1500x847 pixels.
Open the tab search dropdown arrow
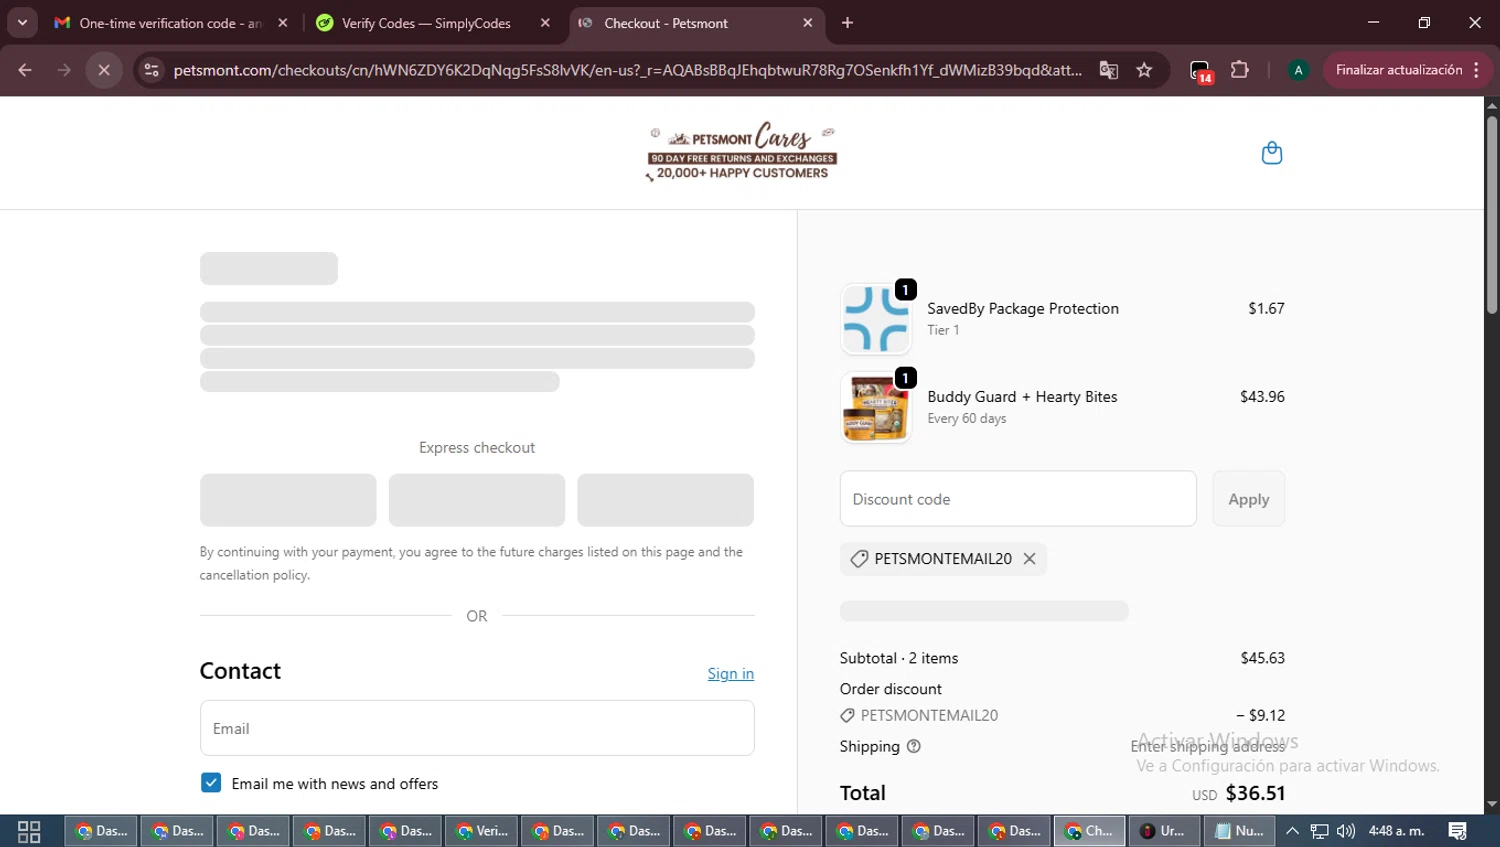pos(22,22)
